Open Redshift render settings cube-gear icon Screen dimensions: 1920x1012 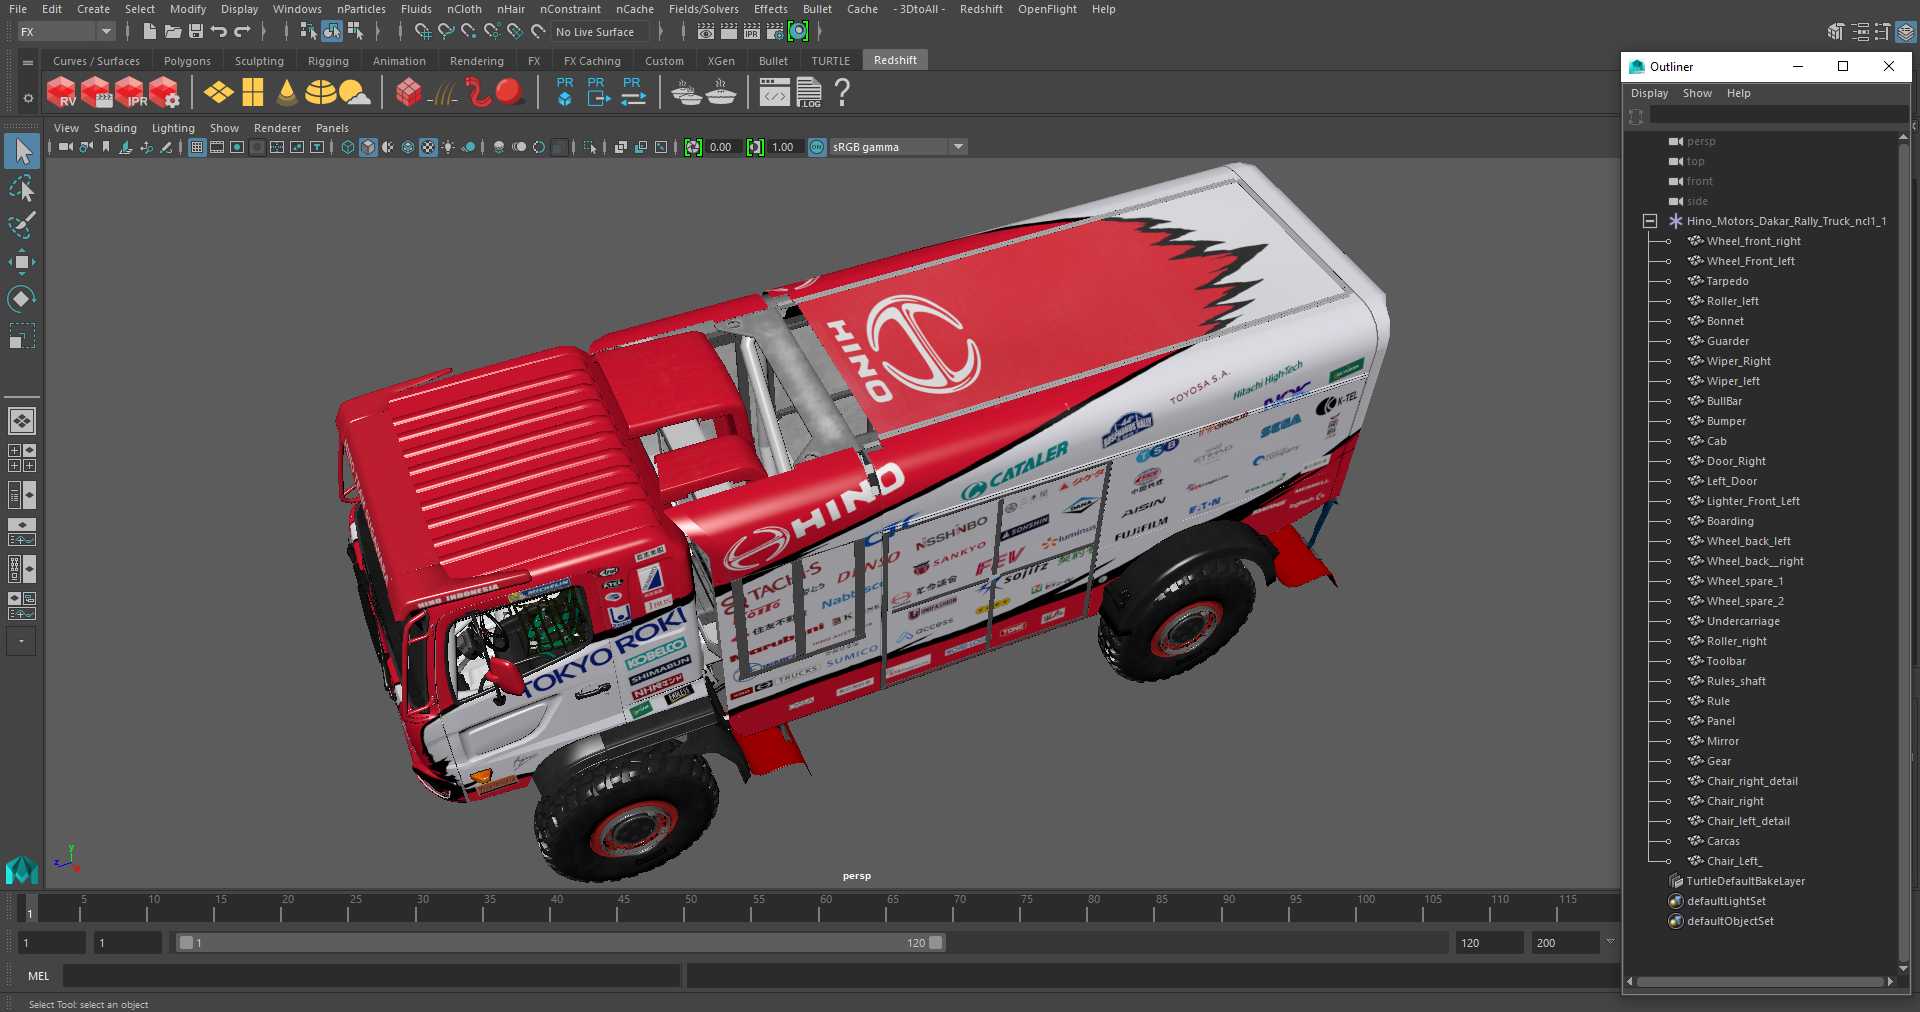coord(165,93)
